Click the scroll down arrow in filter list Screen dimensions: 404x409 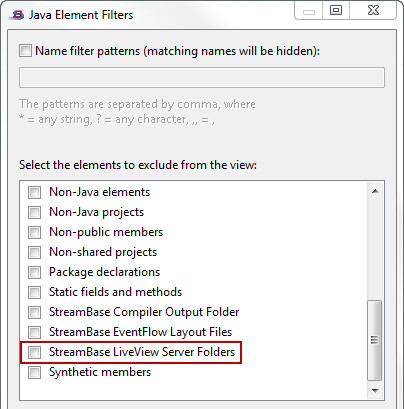pos(375,390)
